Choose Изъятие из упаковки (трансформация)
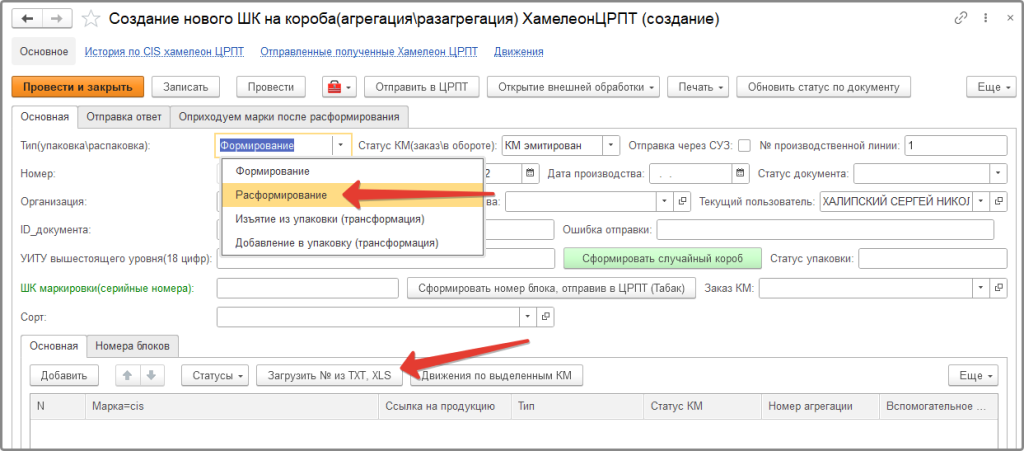Image resolution: width=1024 pixels, height=451 pixels. (x=353, y=219)
